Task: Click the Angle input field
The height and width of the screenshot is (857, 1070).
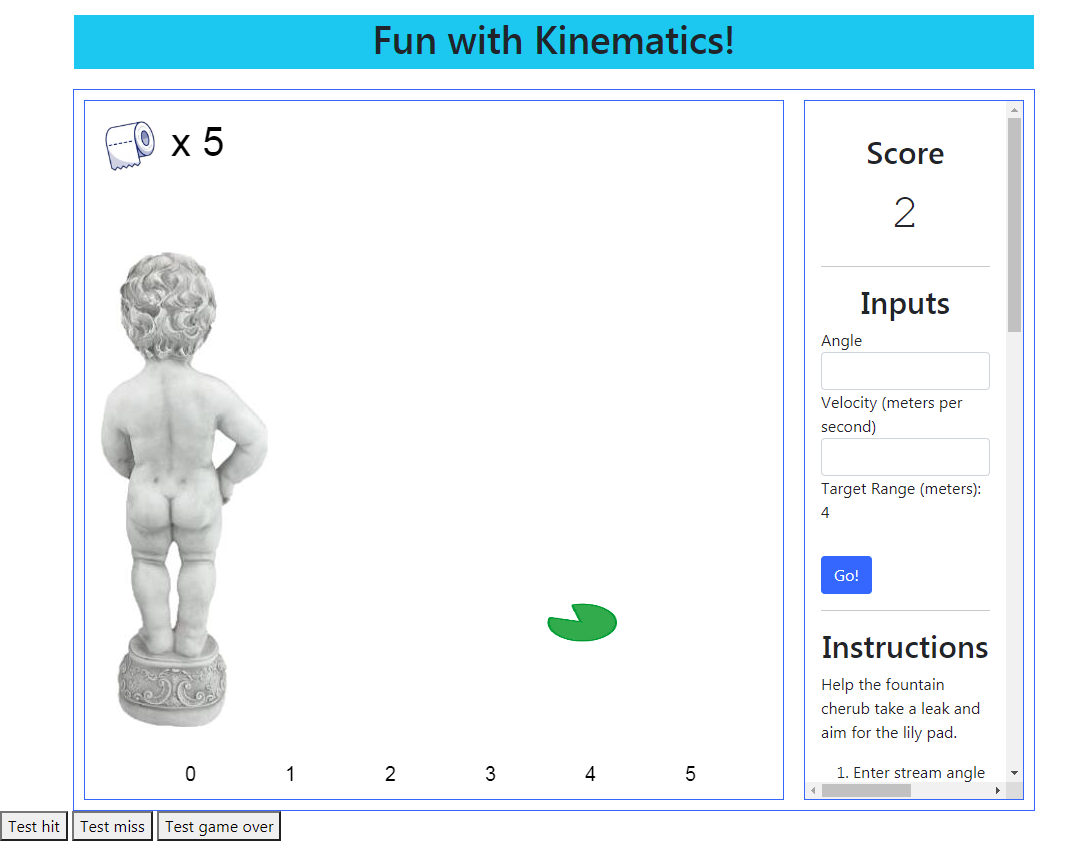Action: tap(905, 371)
